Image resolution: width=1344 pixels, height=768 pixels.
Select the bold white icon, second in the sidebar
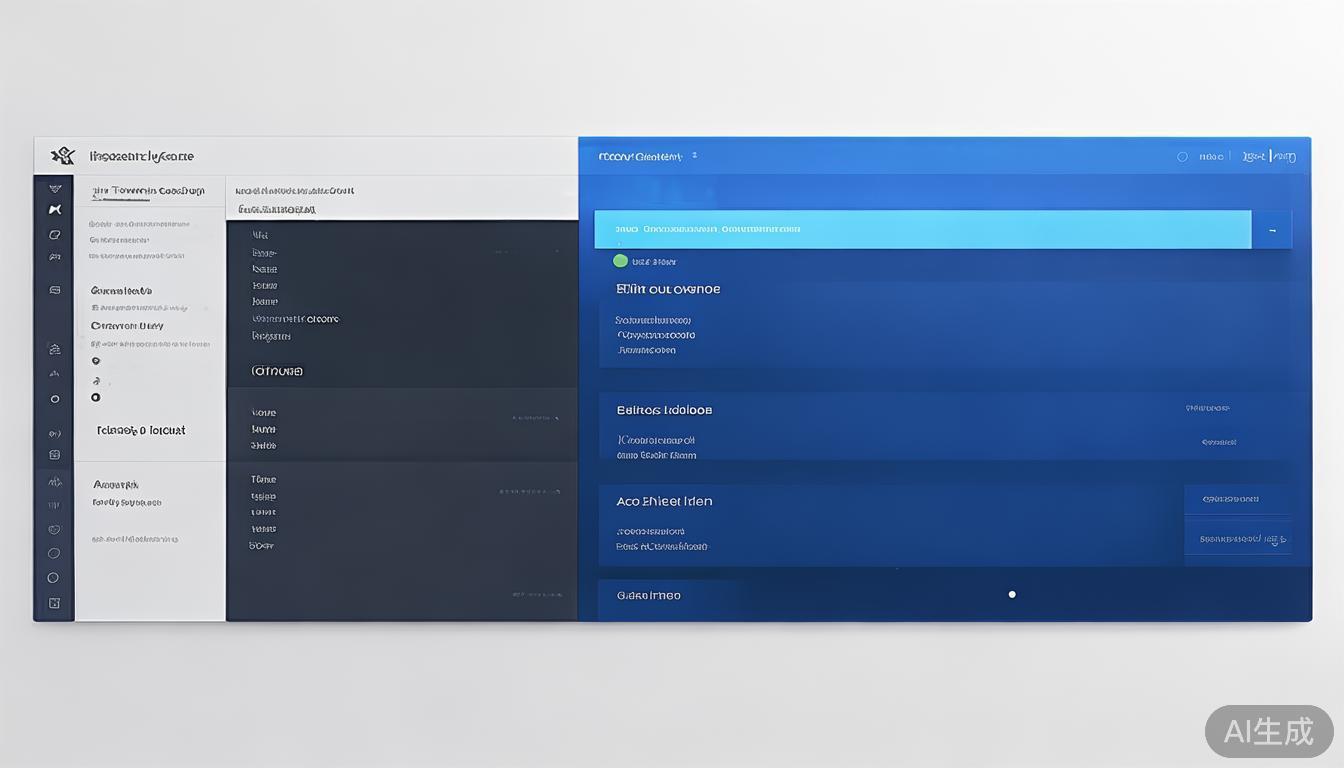click(x=55, y=209)
